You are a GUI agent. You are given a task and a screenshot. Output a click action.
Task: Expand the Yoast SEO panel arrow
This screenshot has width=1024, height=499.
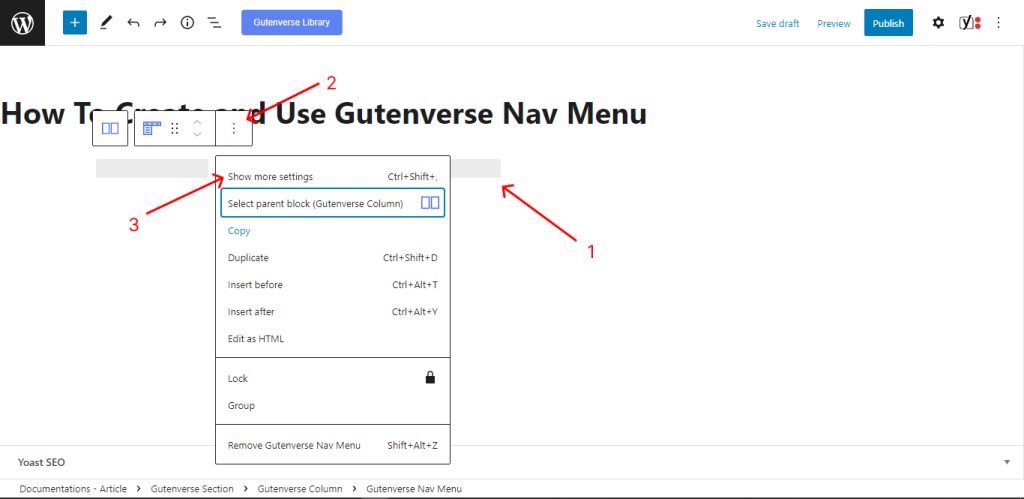pyautogui.click(x=1006, y=462)
